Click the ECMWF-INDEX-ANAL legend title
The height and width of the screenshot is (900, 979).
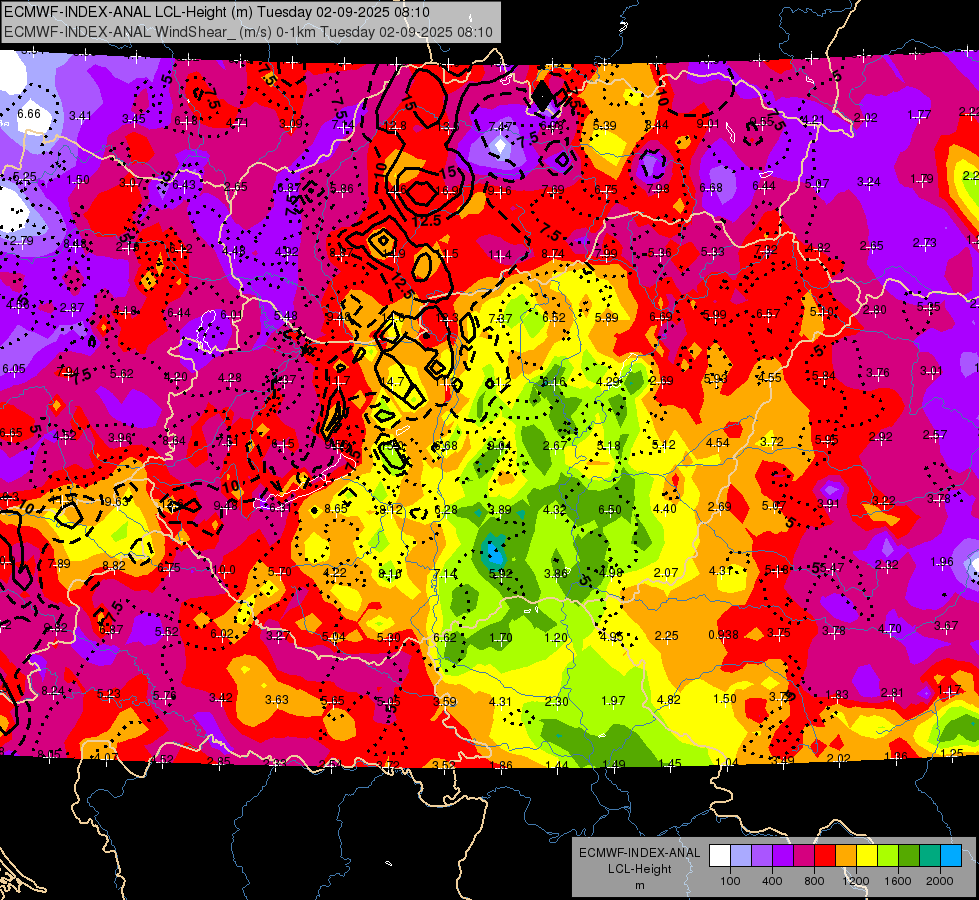click(639, 853)
